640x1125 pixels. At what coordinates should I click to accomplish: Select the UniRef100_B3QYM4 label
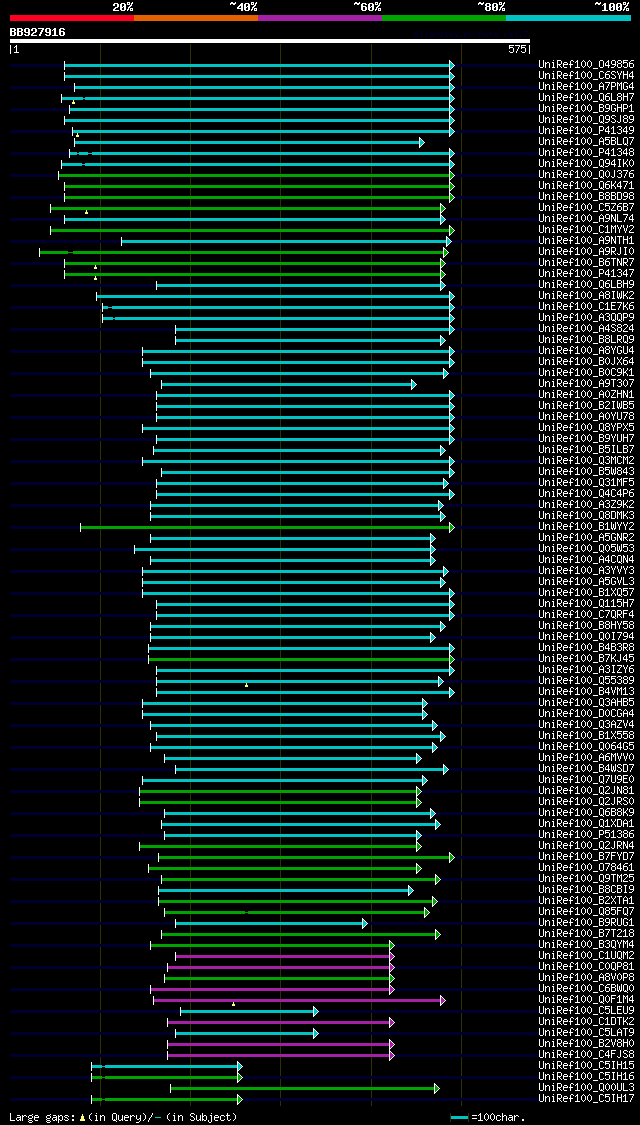586,945
